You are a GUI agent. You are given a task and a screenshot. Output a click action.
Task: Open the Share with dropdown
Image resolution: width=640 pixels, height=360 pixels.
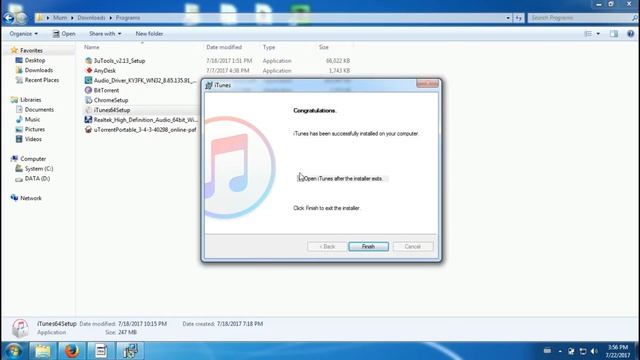pyautogui.click(x=105, y=34)
